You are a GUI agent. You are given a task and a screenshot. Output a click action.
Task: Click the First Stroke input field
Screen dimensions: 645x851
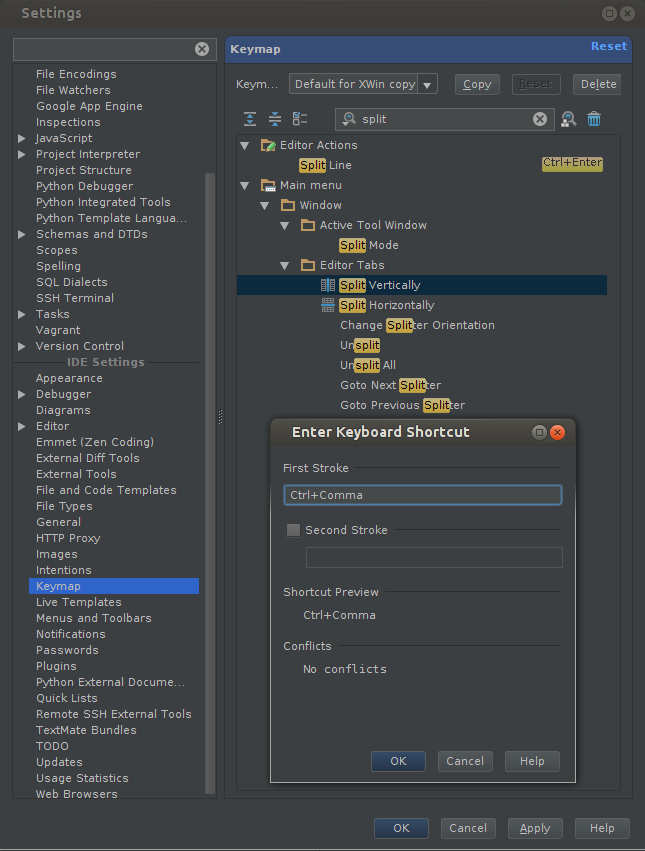pyautogui.click(x=422, y=495)
